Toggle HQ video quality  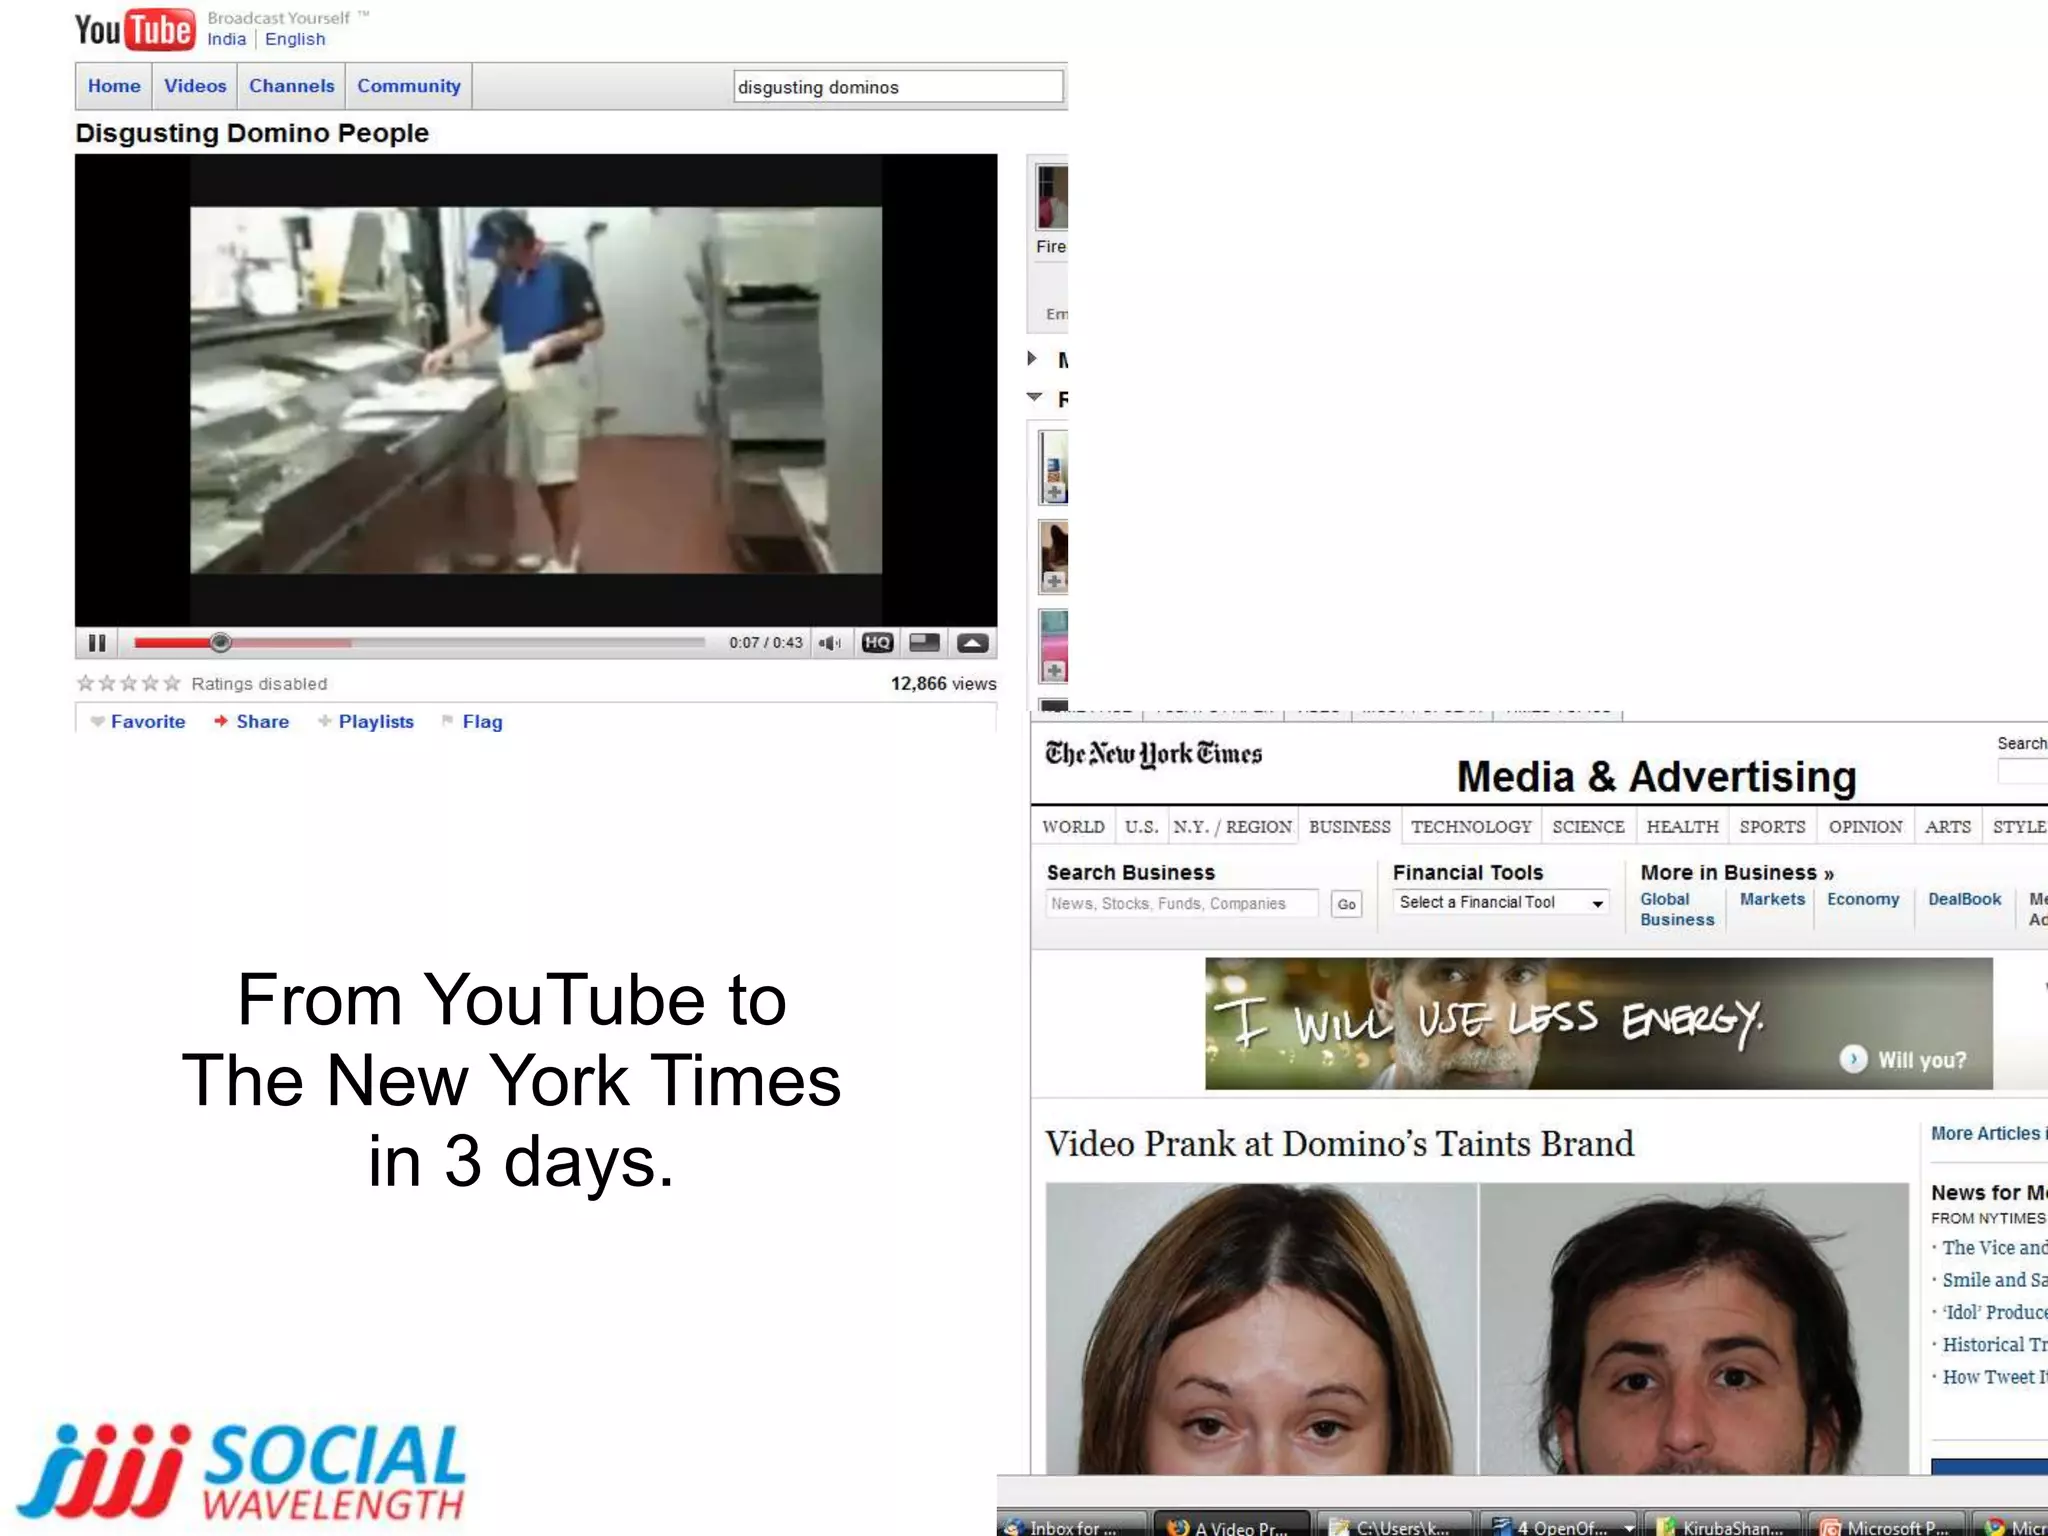click(877, 643)
